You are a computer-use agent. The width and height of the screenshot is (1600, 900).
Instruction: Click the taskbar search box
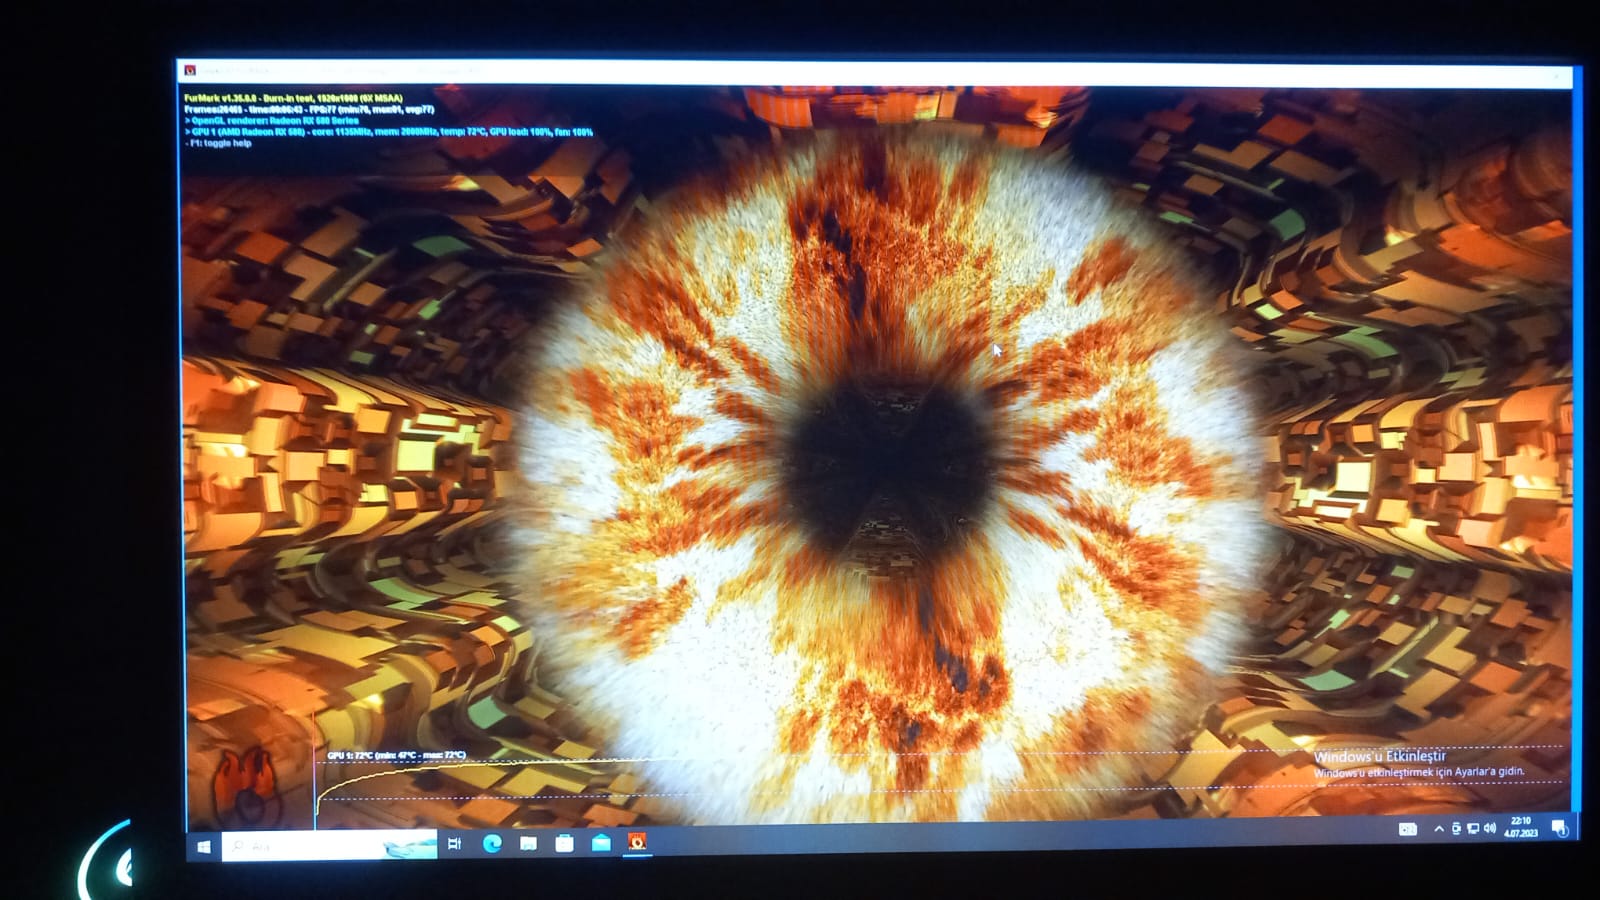pos(329,846)
